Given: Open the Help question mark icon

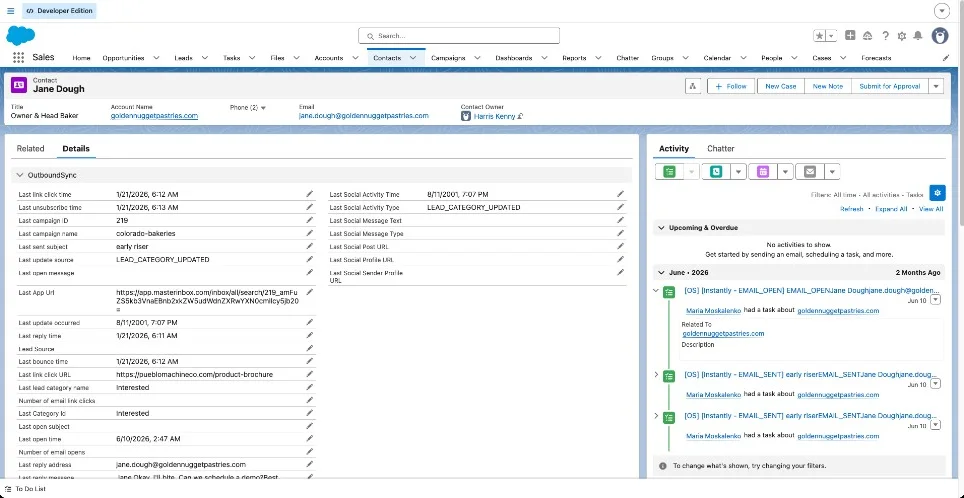Looking at the screenshot, I should 885,36.
